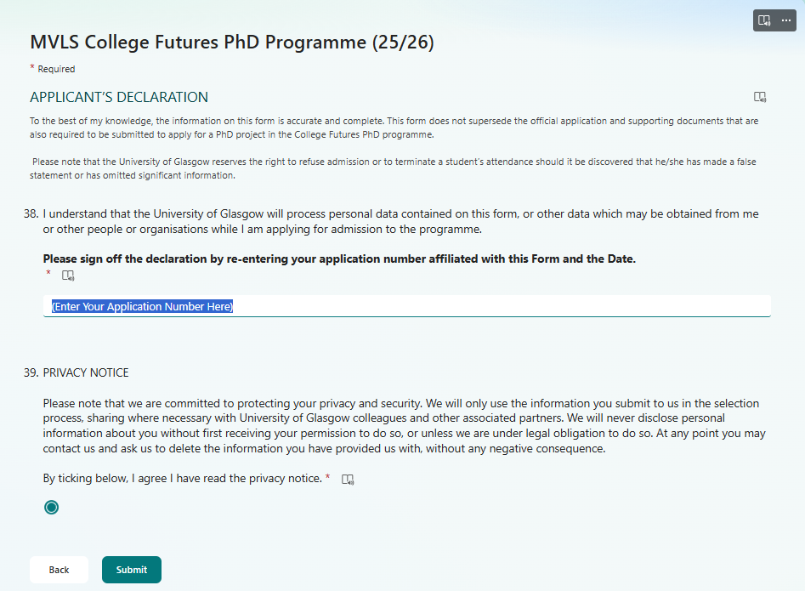Open Immersive Reader from the top-right toolbar

point(764,20)
